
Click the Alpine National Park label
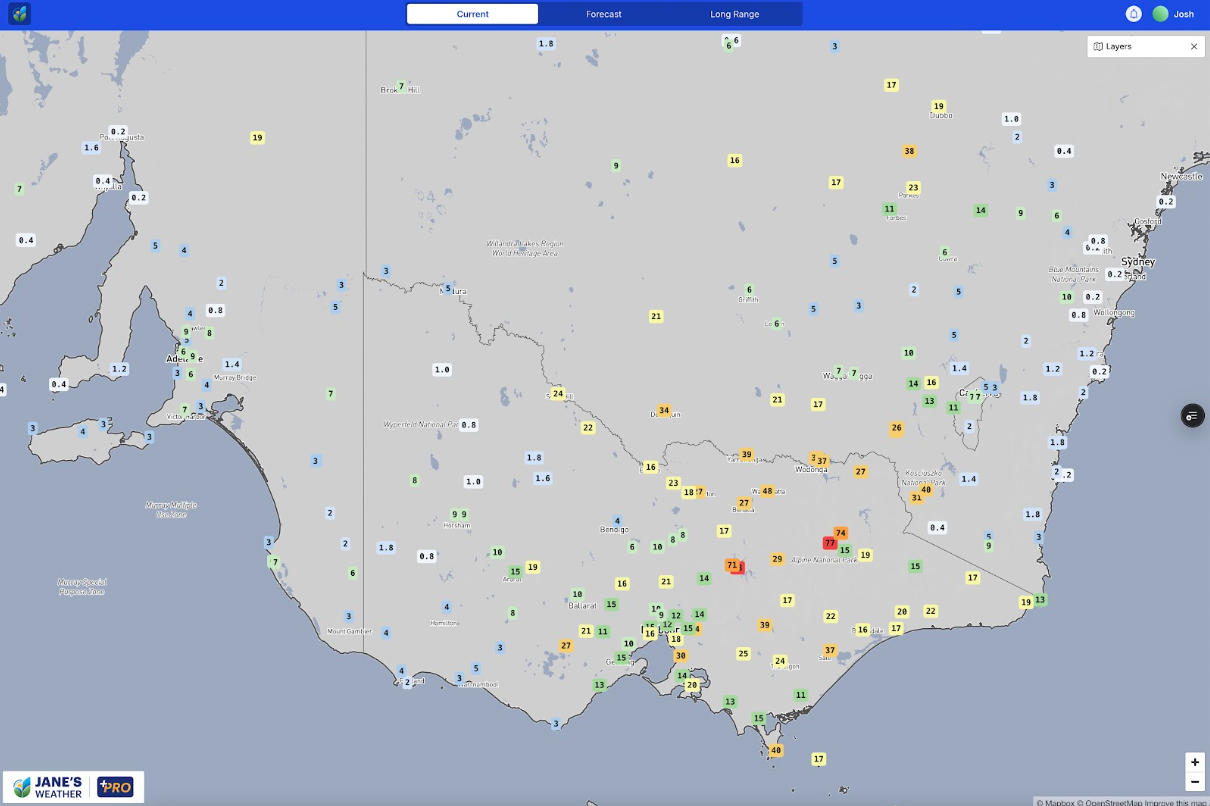click(x=824, y=560)
